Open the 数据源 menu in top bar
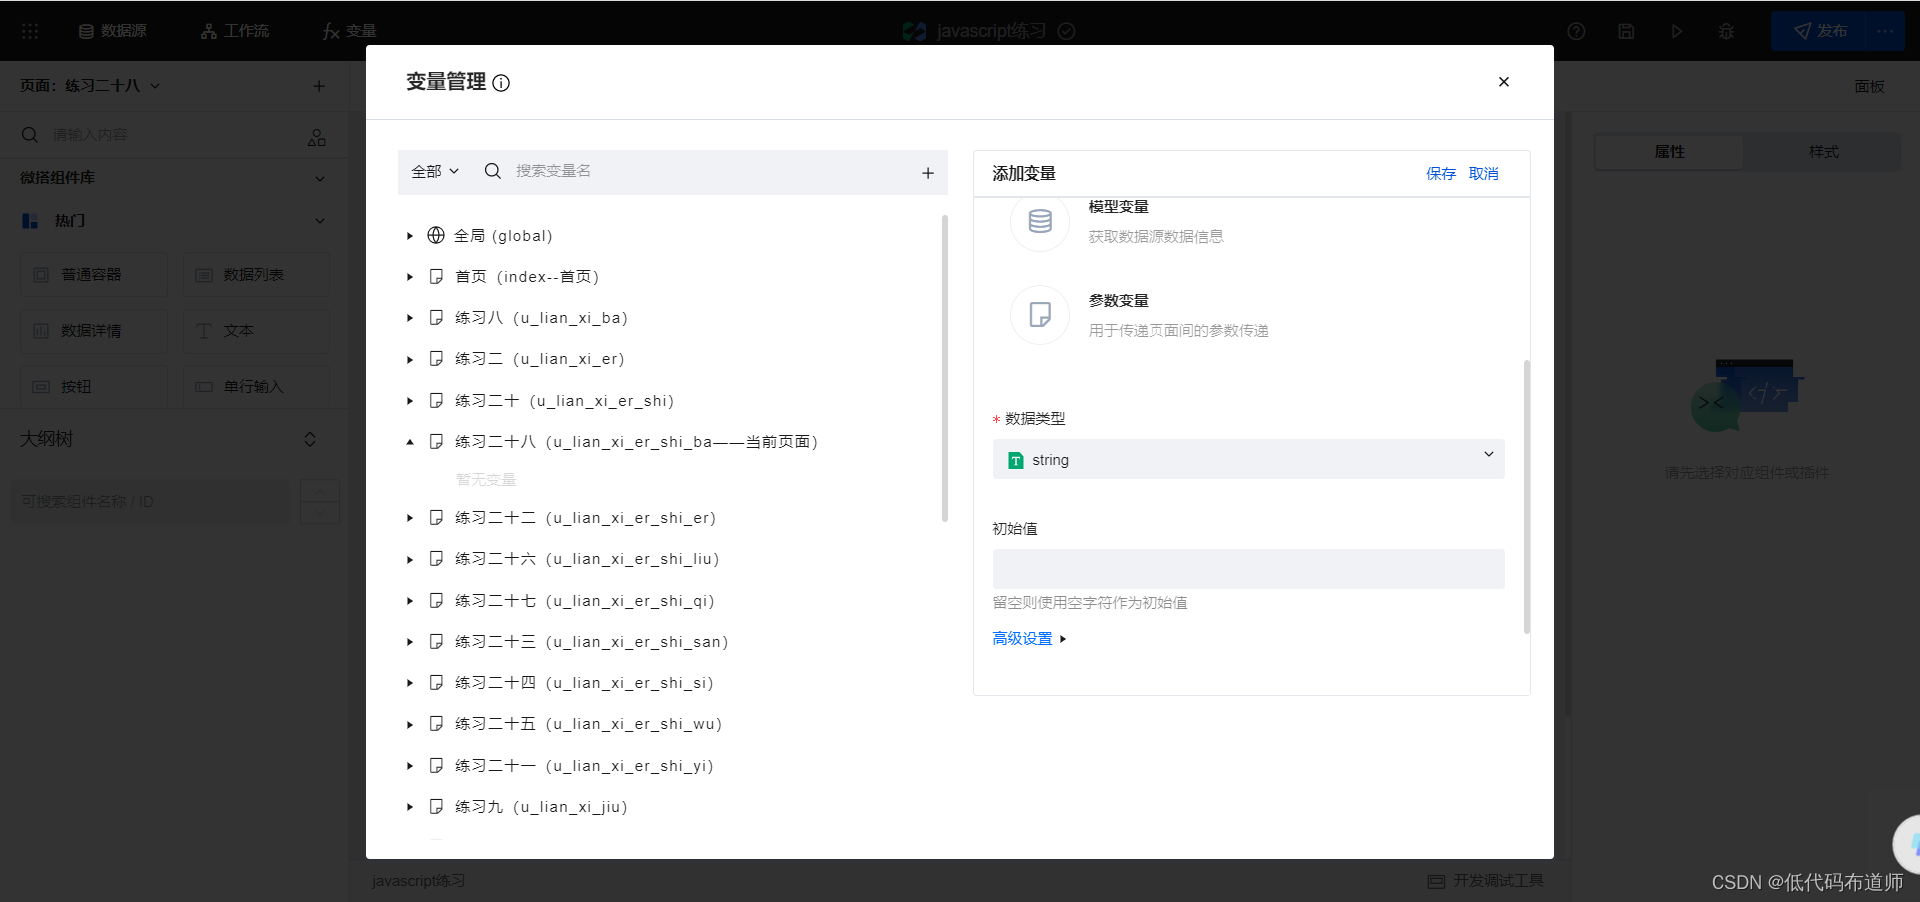This screenshot has width=1920, height=902. point(113,31)
